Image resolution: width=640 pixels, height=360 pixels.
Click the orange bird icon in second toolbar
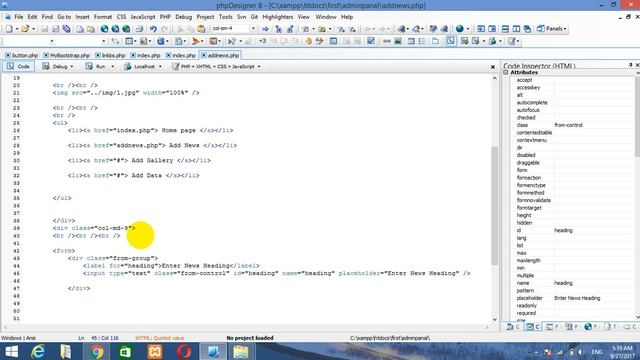(196, 41)
